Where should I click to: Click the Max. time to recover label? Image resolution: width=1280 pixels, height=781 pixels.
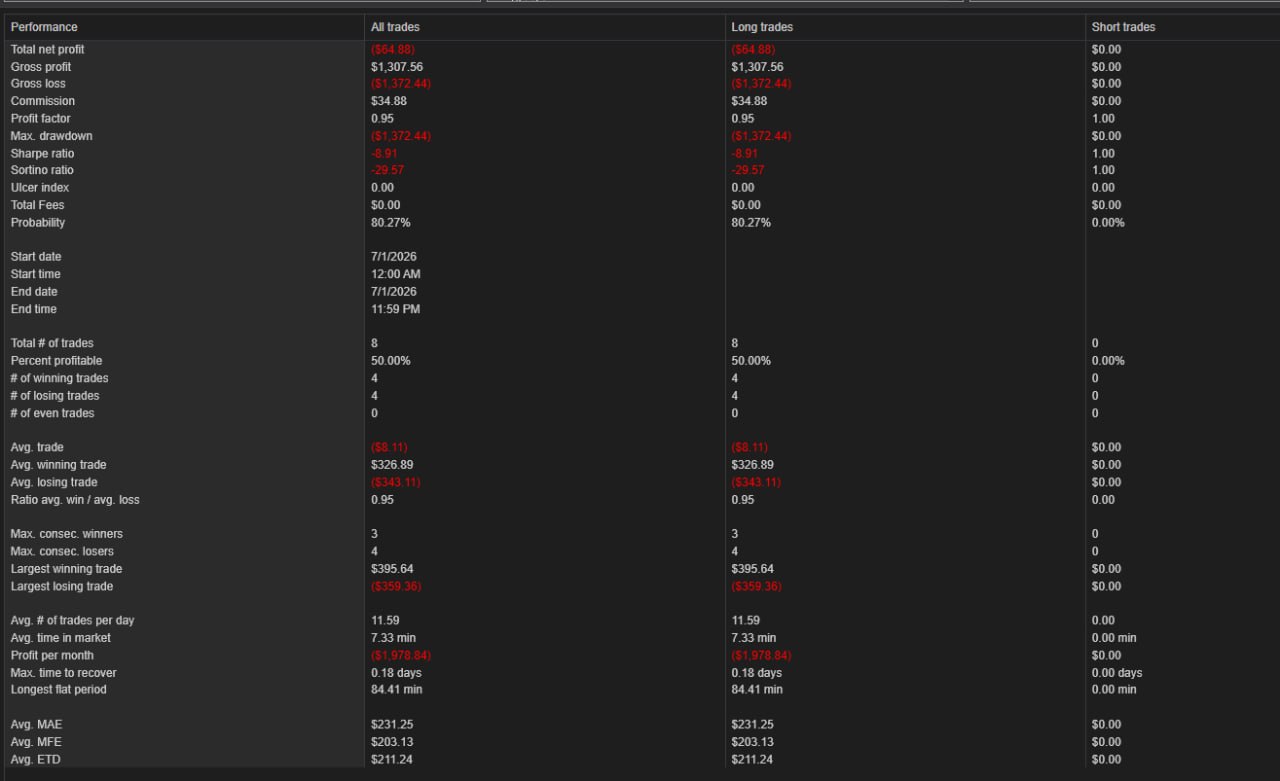tap(63, 673)
